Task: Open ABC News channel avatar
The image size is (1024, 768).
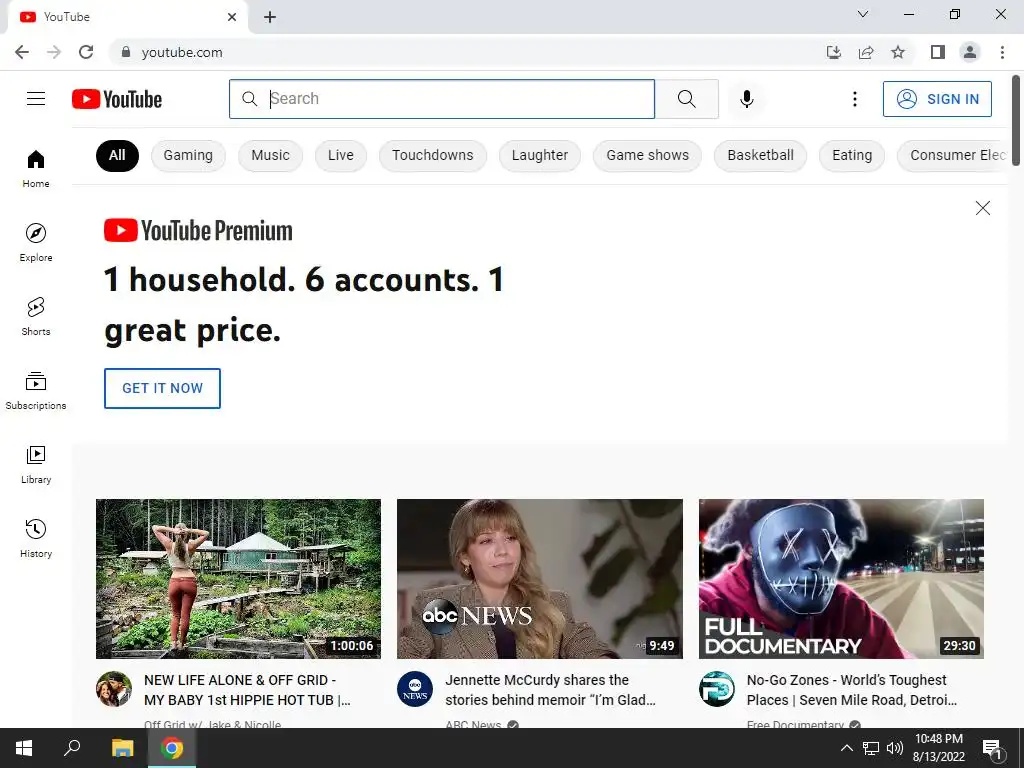Action: coord(415,689)
